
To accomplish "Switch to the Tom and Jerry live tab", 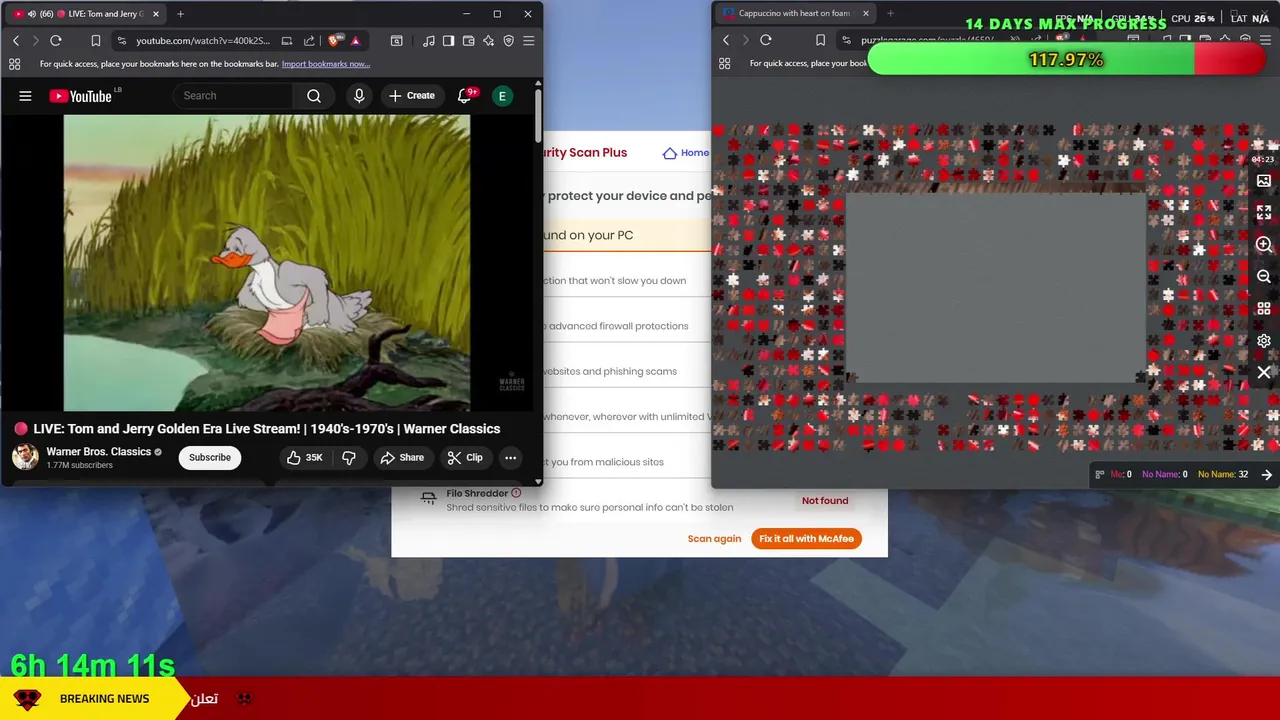I will pos(86,14).
